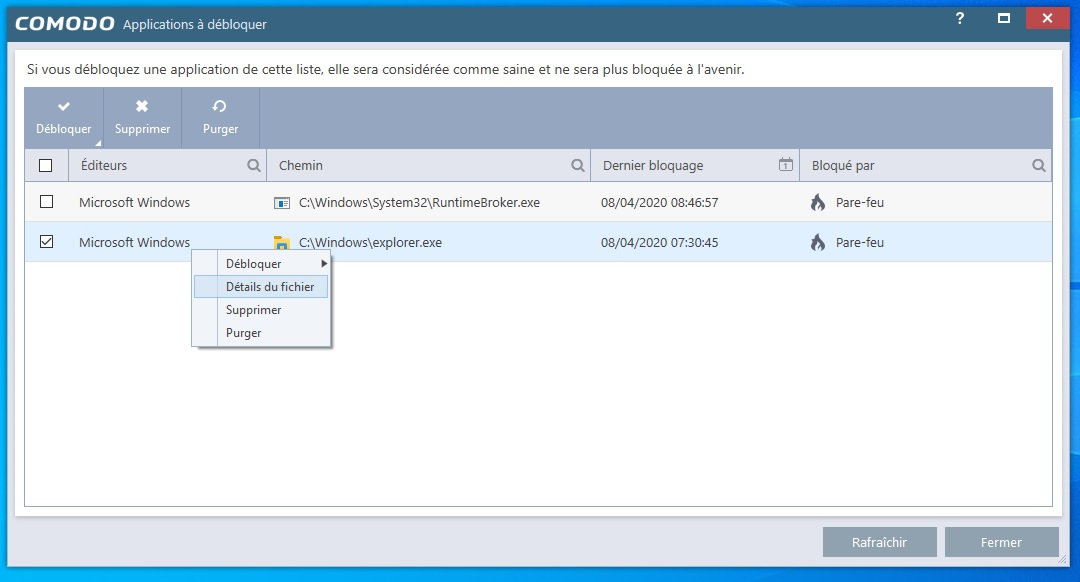
Task: Choose Détails du fichier from context menu
Action: [x=261, y=287]
